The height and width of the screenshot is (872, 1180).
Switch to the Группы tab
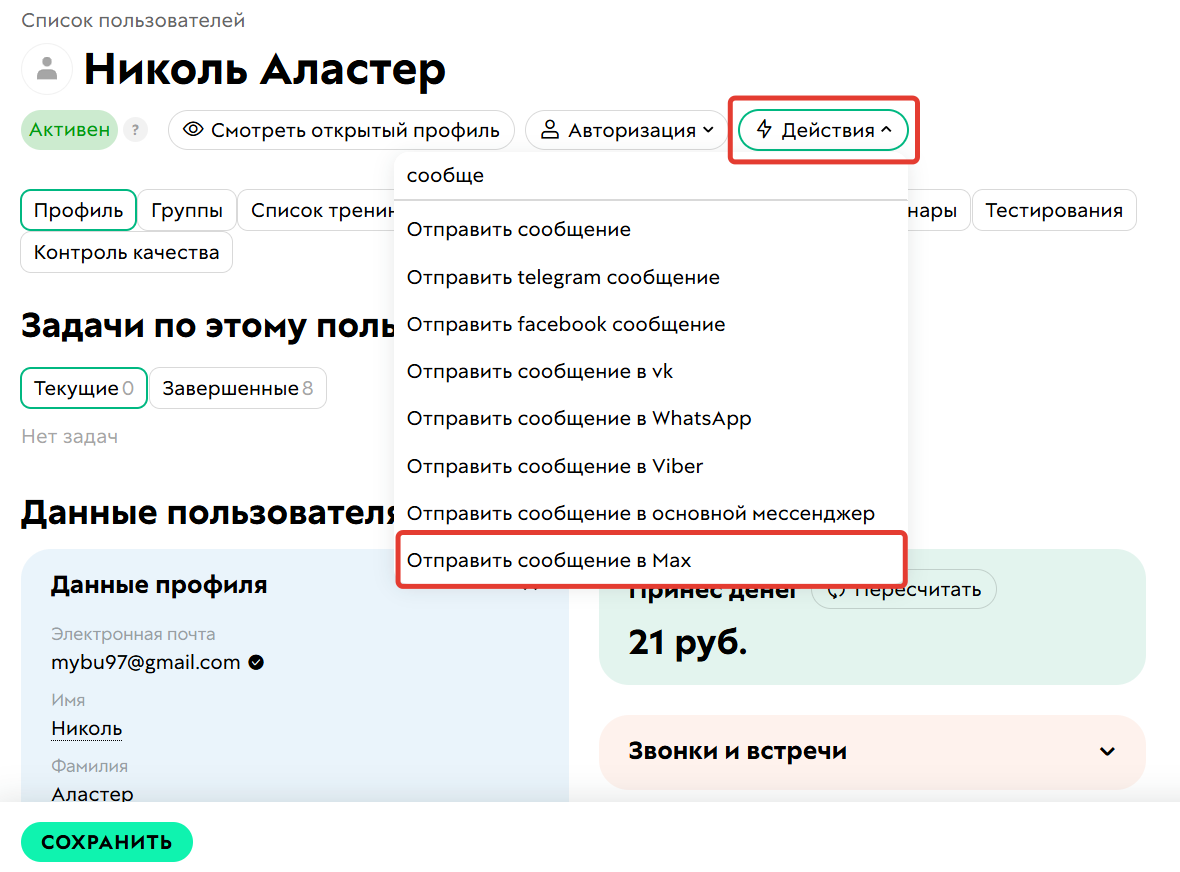tap(186, 210)
